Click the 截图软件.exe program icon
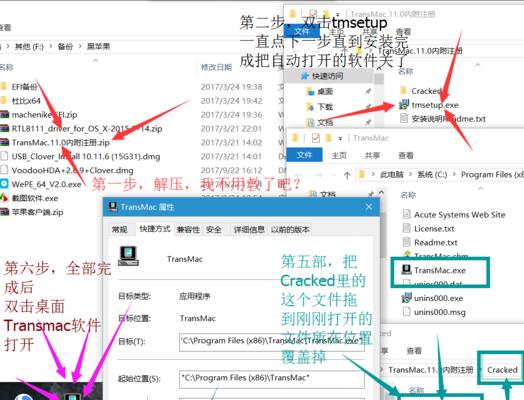The width and height of the screenshot is (524, 400). click(4, 198)
